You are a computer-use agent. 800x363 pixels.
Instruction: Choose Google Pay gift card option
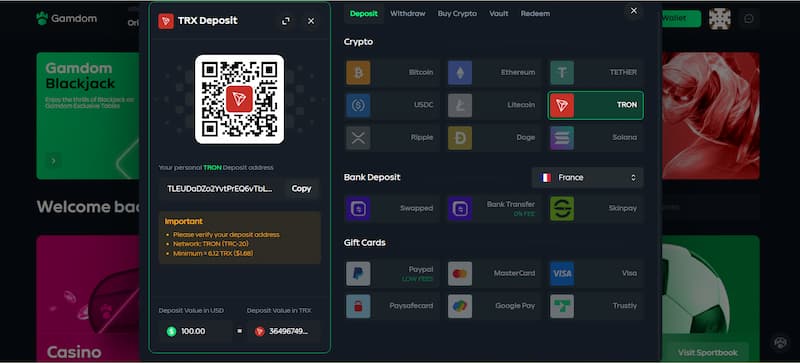pyautogui.click(x=494, y=306)
